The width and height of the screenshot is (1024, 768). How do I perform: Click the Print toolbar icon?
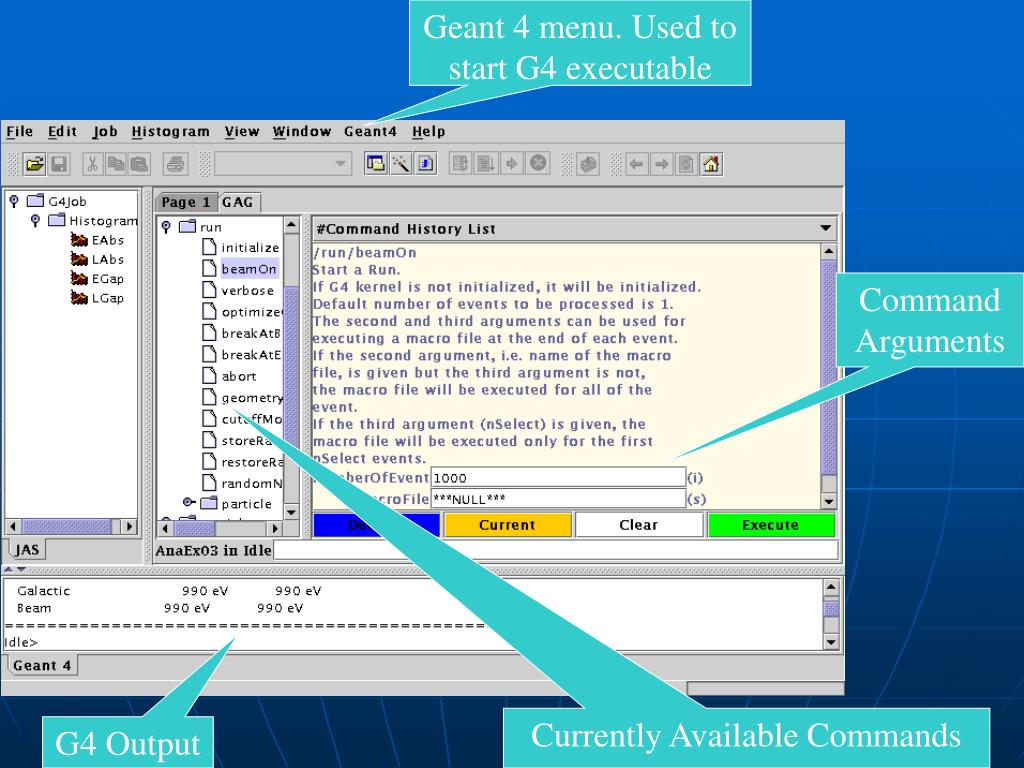pos(175,164)
